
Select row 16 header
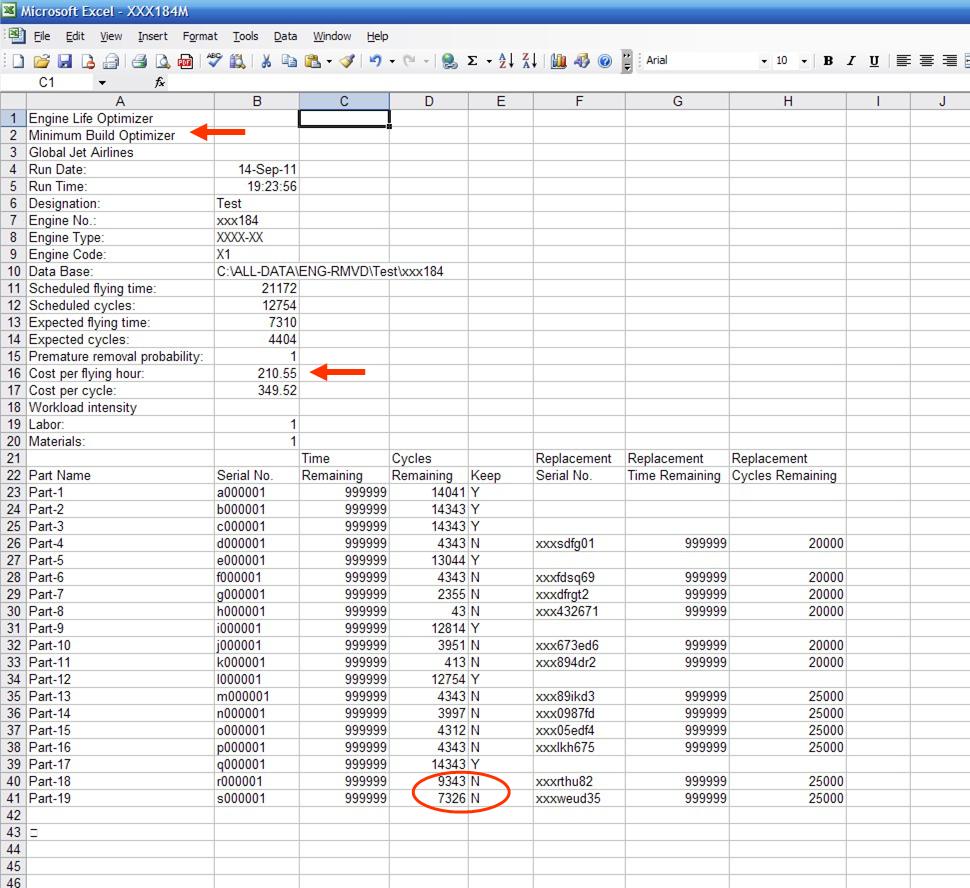pos(13,373)
